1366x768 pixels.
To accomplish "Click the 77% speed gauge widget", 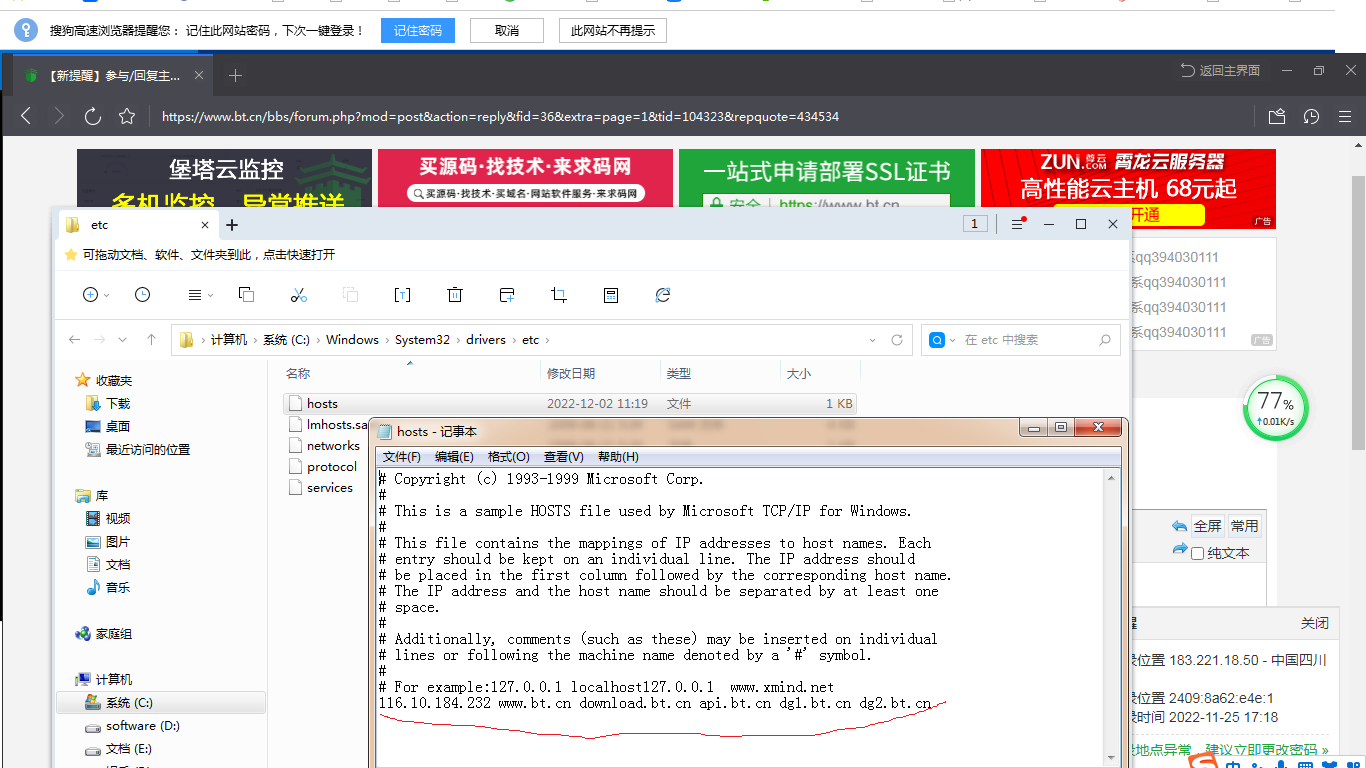I will coord(1275,409).
